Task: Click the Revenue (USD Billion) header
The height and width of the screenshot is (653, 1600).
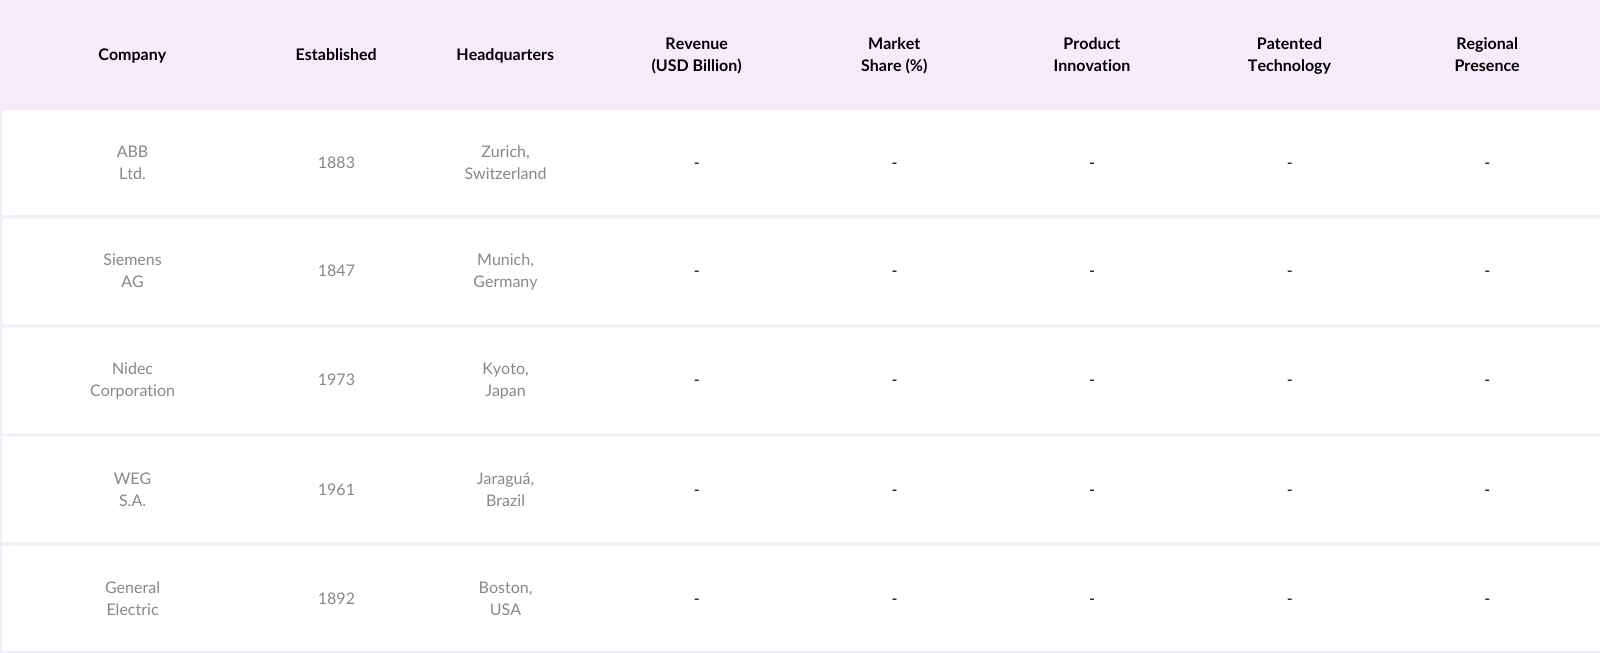Action: (696, 54)
